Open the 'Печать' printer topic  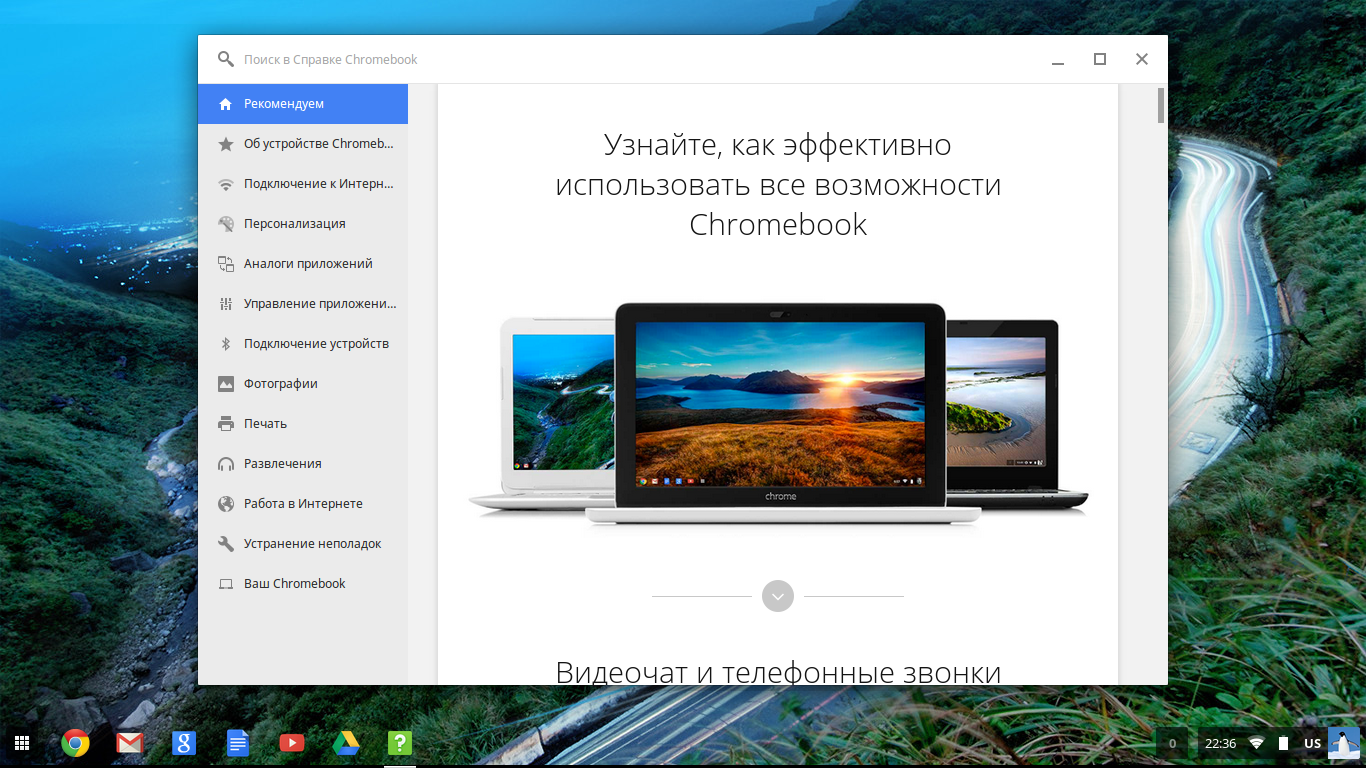(x=303, y=424)
